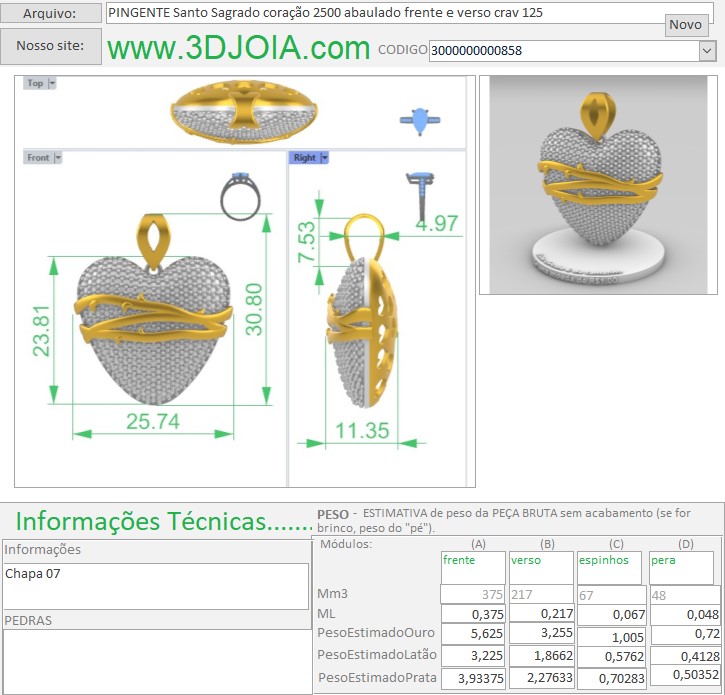Click the PesoEstimadoOuro value 5,625
This screenshot has width=725, height=695.
(473, 633)
